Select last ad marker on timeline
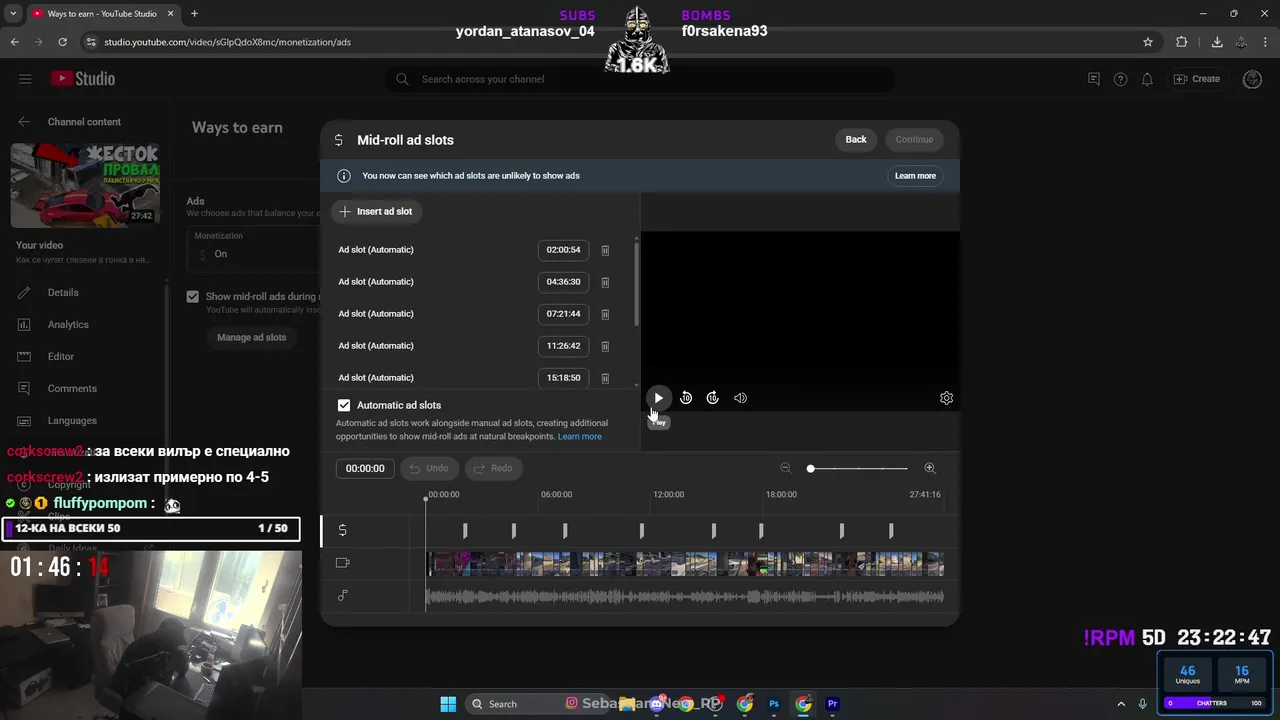This screenshot has width=1280, height=720. click(891, 530)
